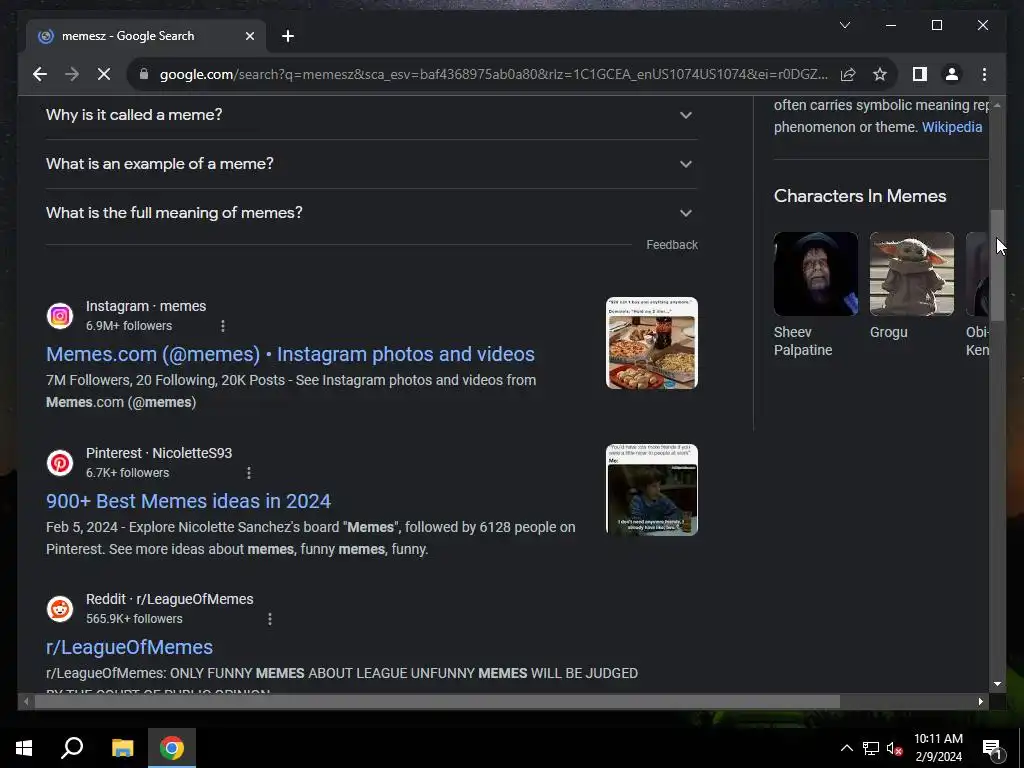Click the scroll down arrow of page
The height and width of the screenshot is (768, 1024).
[997, 684]
